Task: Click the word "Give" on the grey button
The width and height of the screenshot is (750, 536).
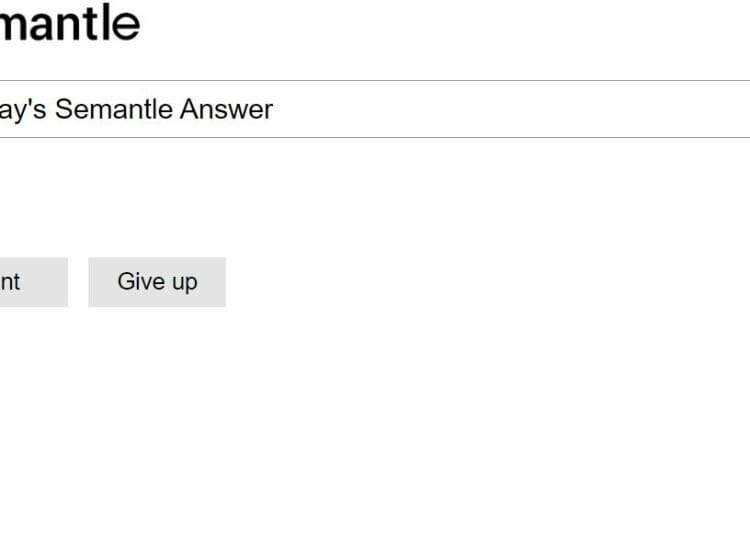Action: (x=141, y=281)
